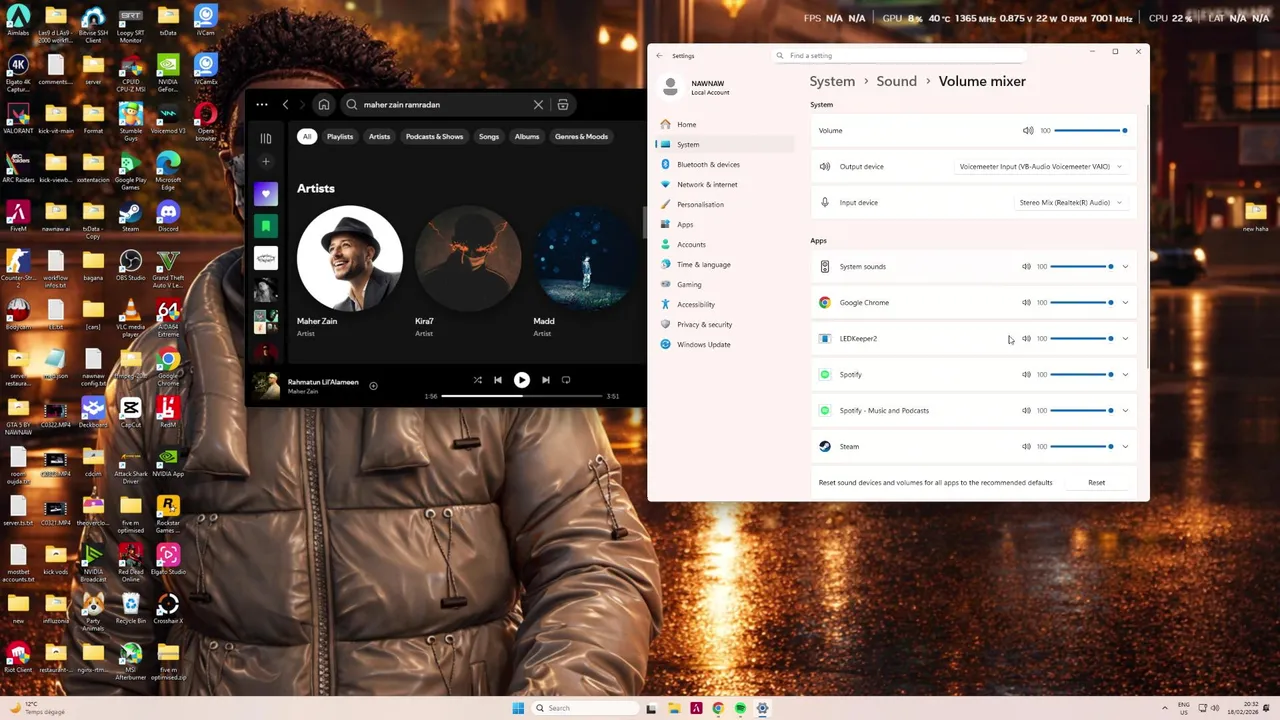Create playlist with Spotify plus icon
This screenshot has width=1280, height=720.
266,162
